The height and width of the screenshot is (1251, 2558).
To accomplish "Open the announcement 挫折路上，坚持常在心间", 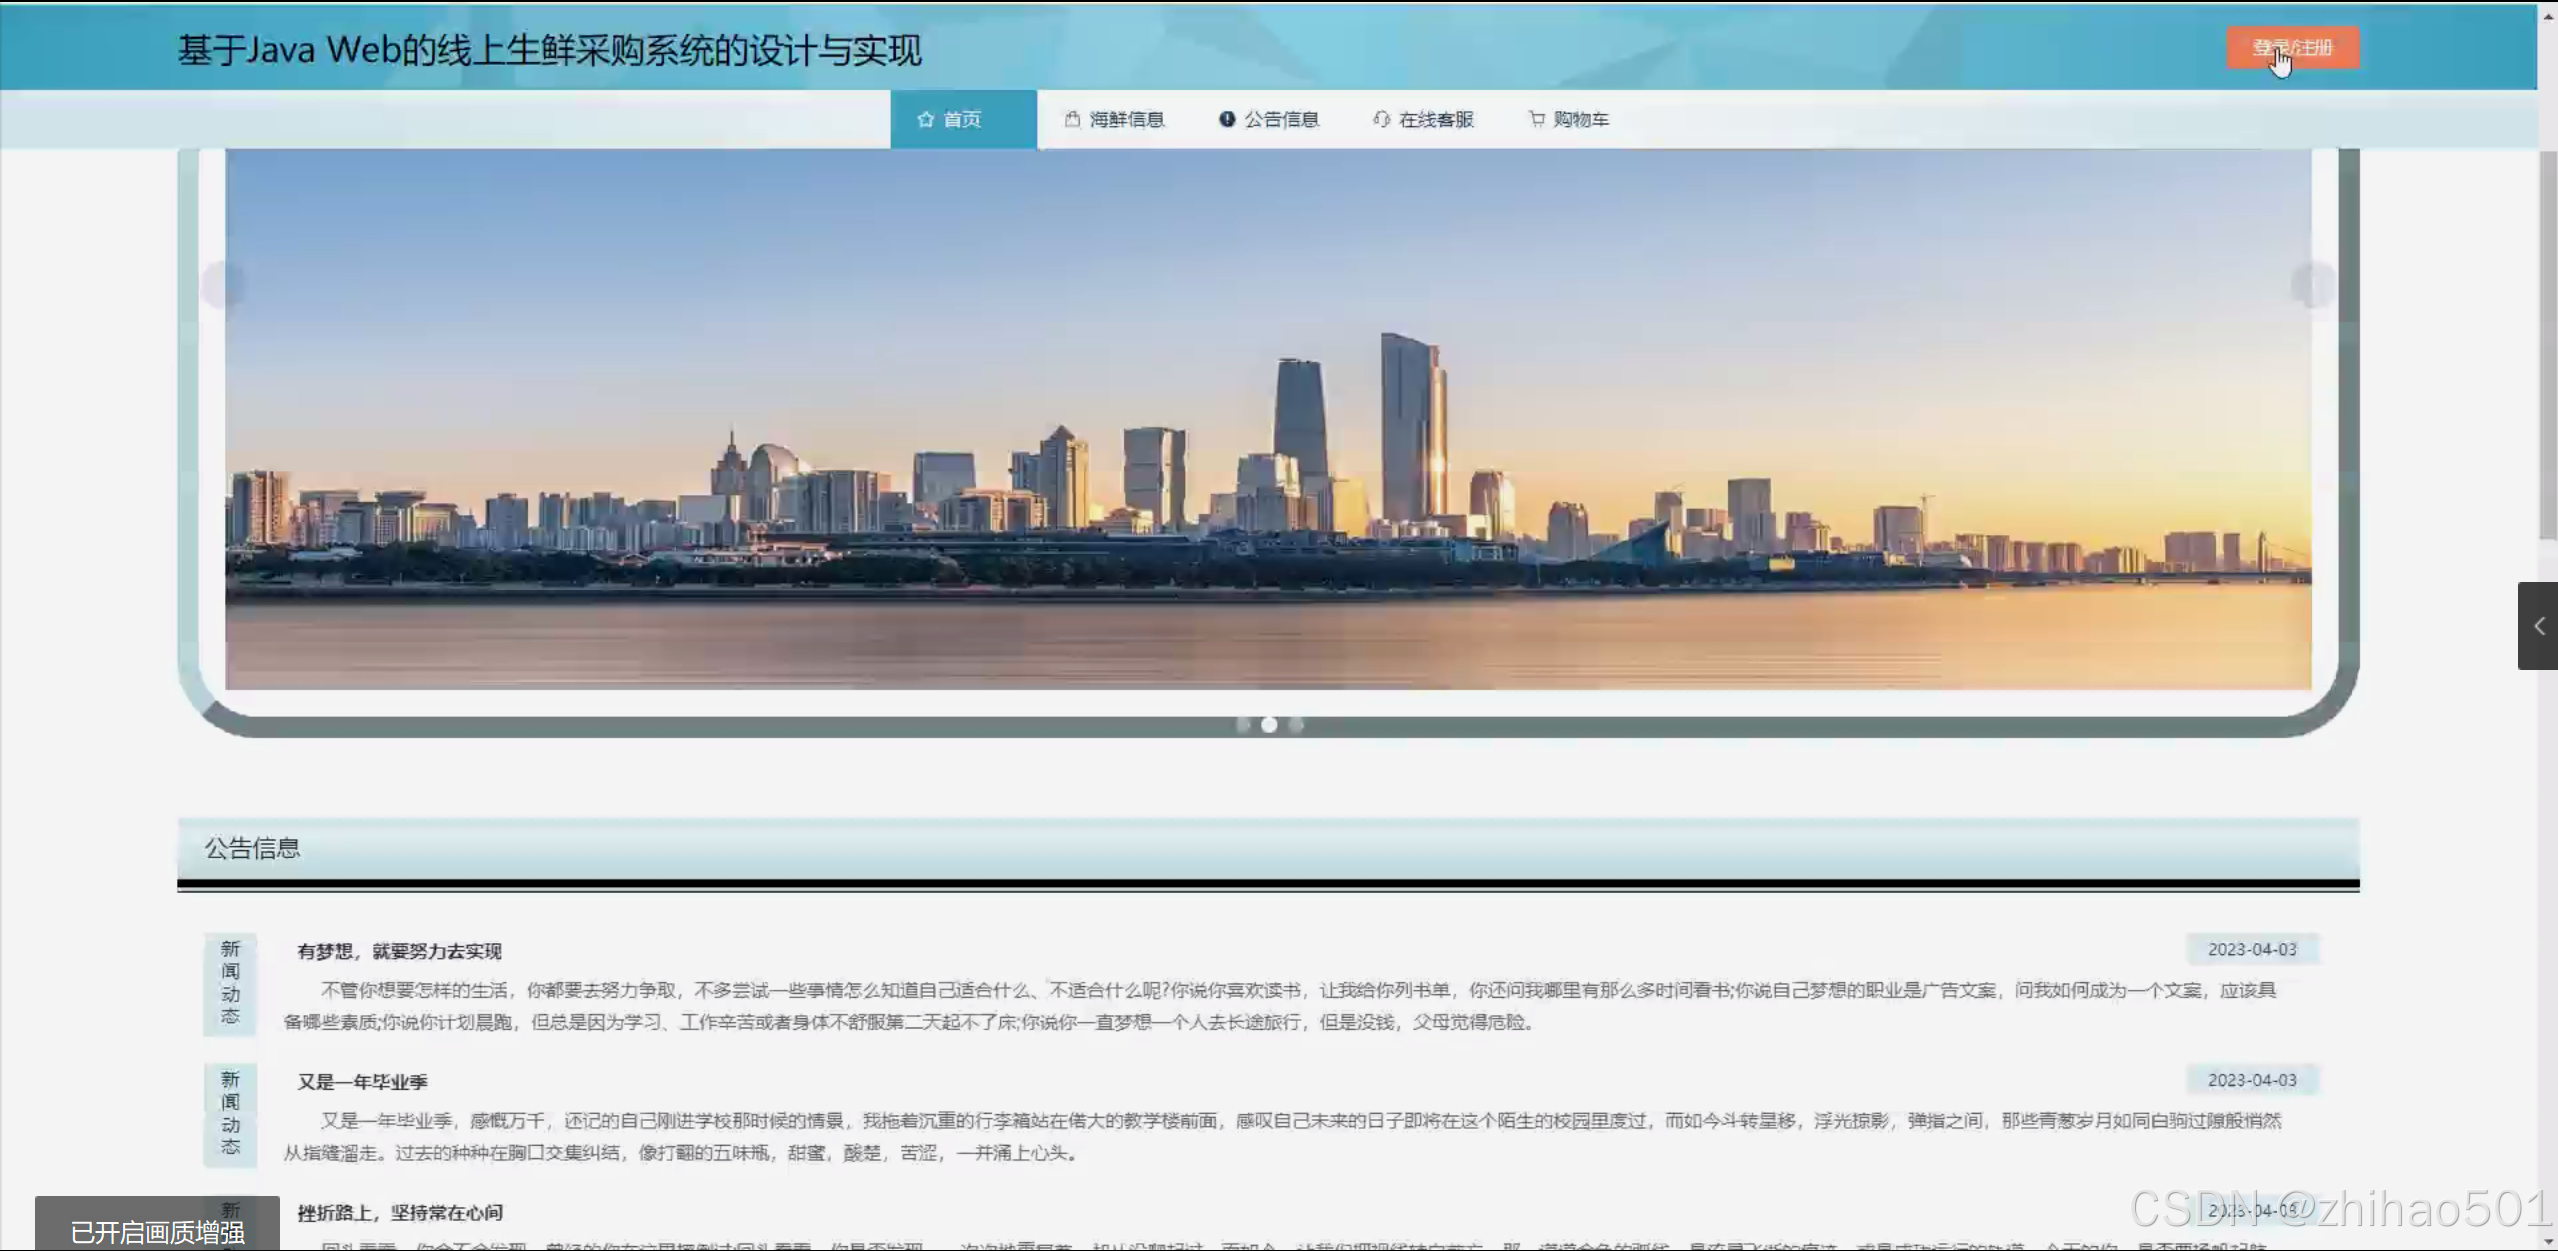I will 400,1212.
